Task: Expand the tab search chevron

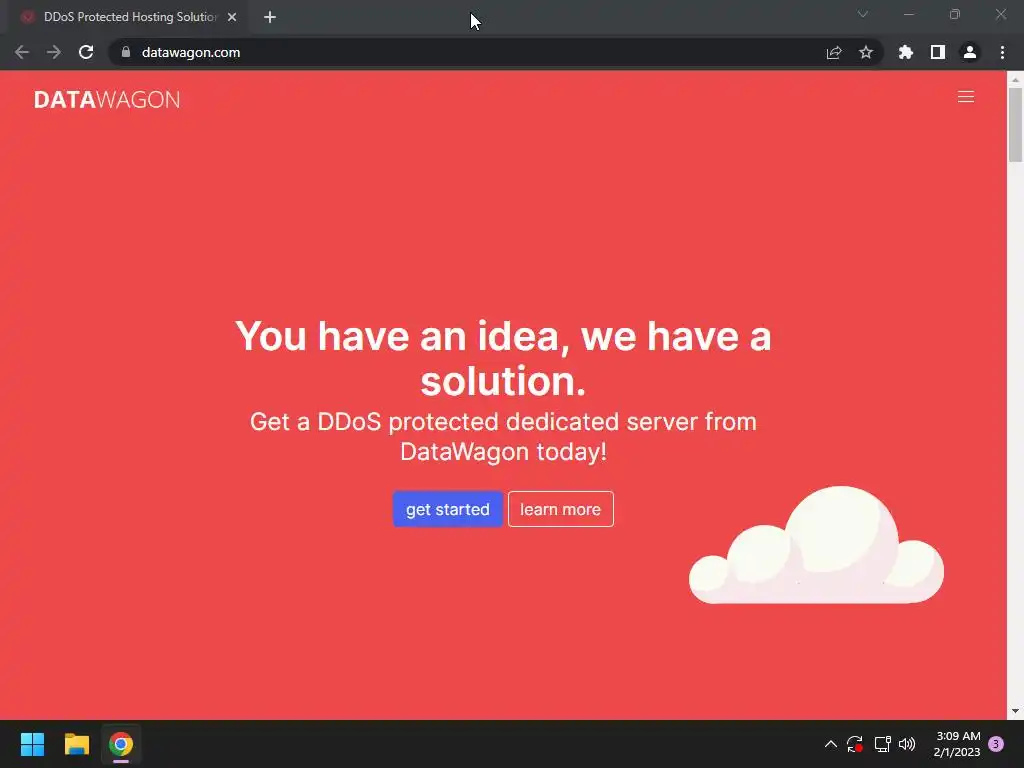Action: [x=863, y=14]
